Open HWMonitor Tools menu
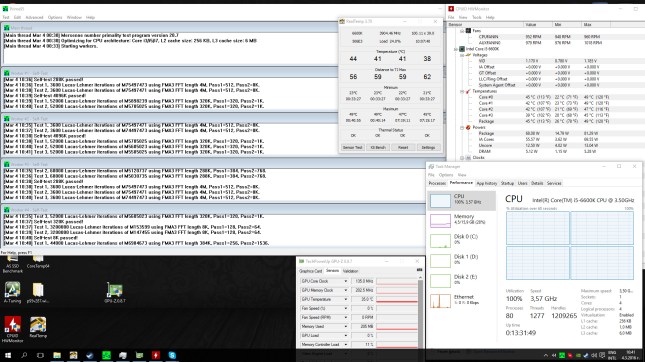The image size is (645, 362). (476, 17)
